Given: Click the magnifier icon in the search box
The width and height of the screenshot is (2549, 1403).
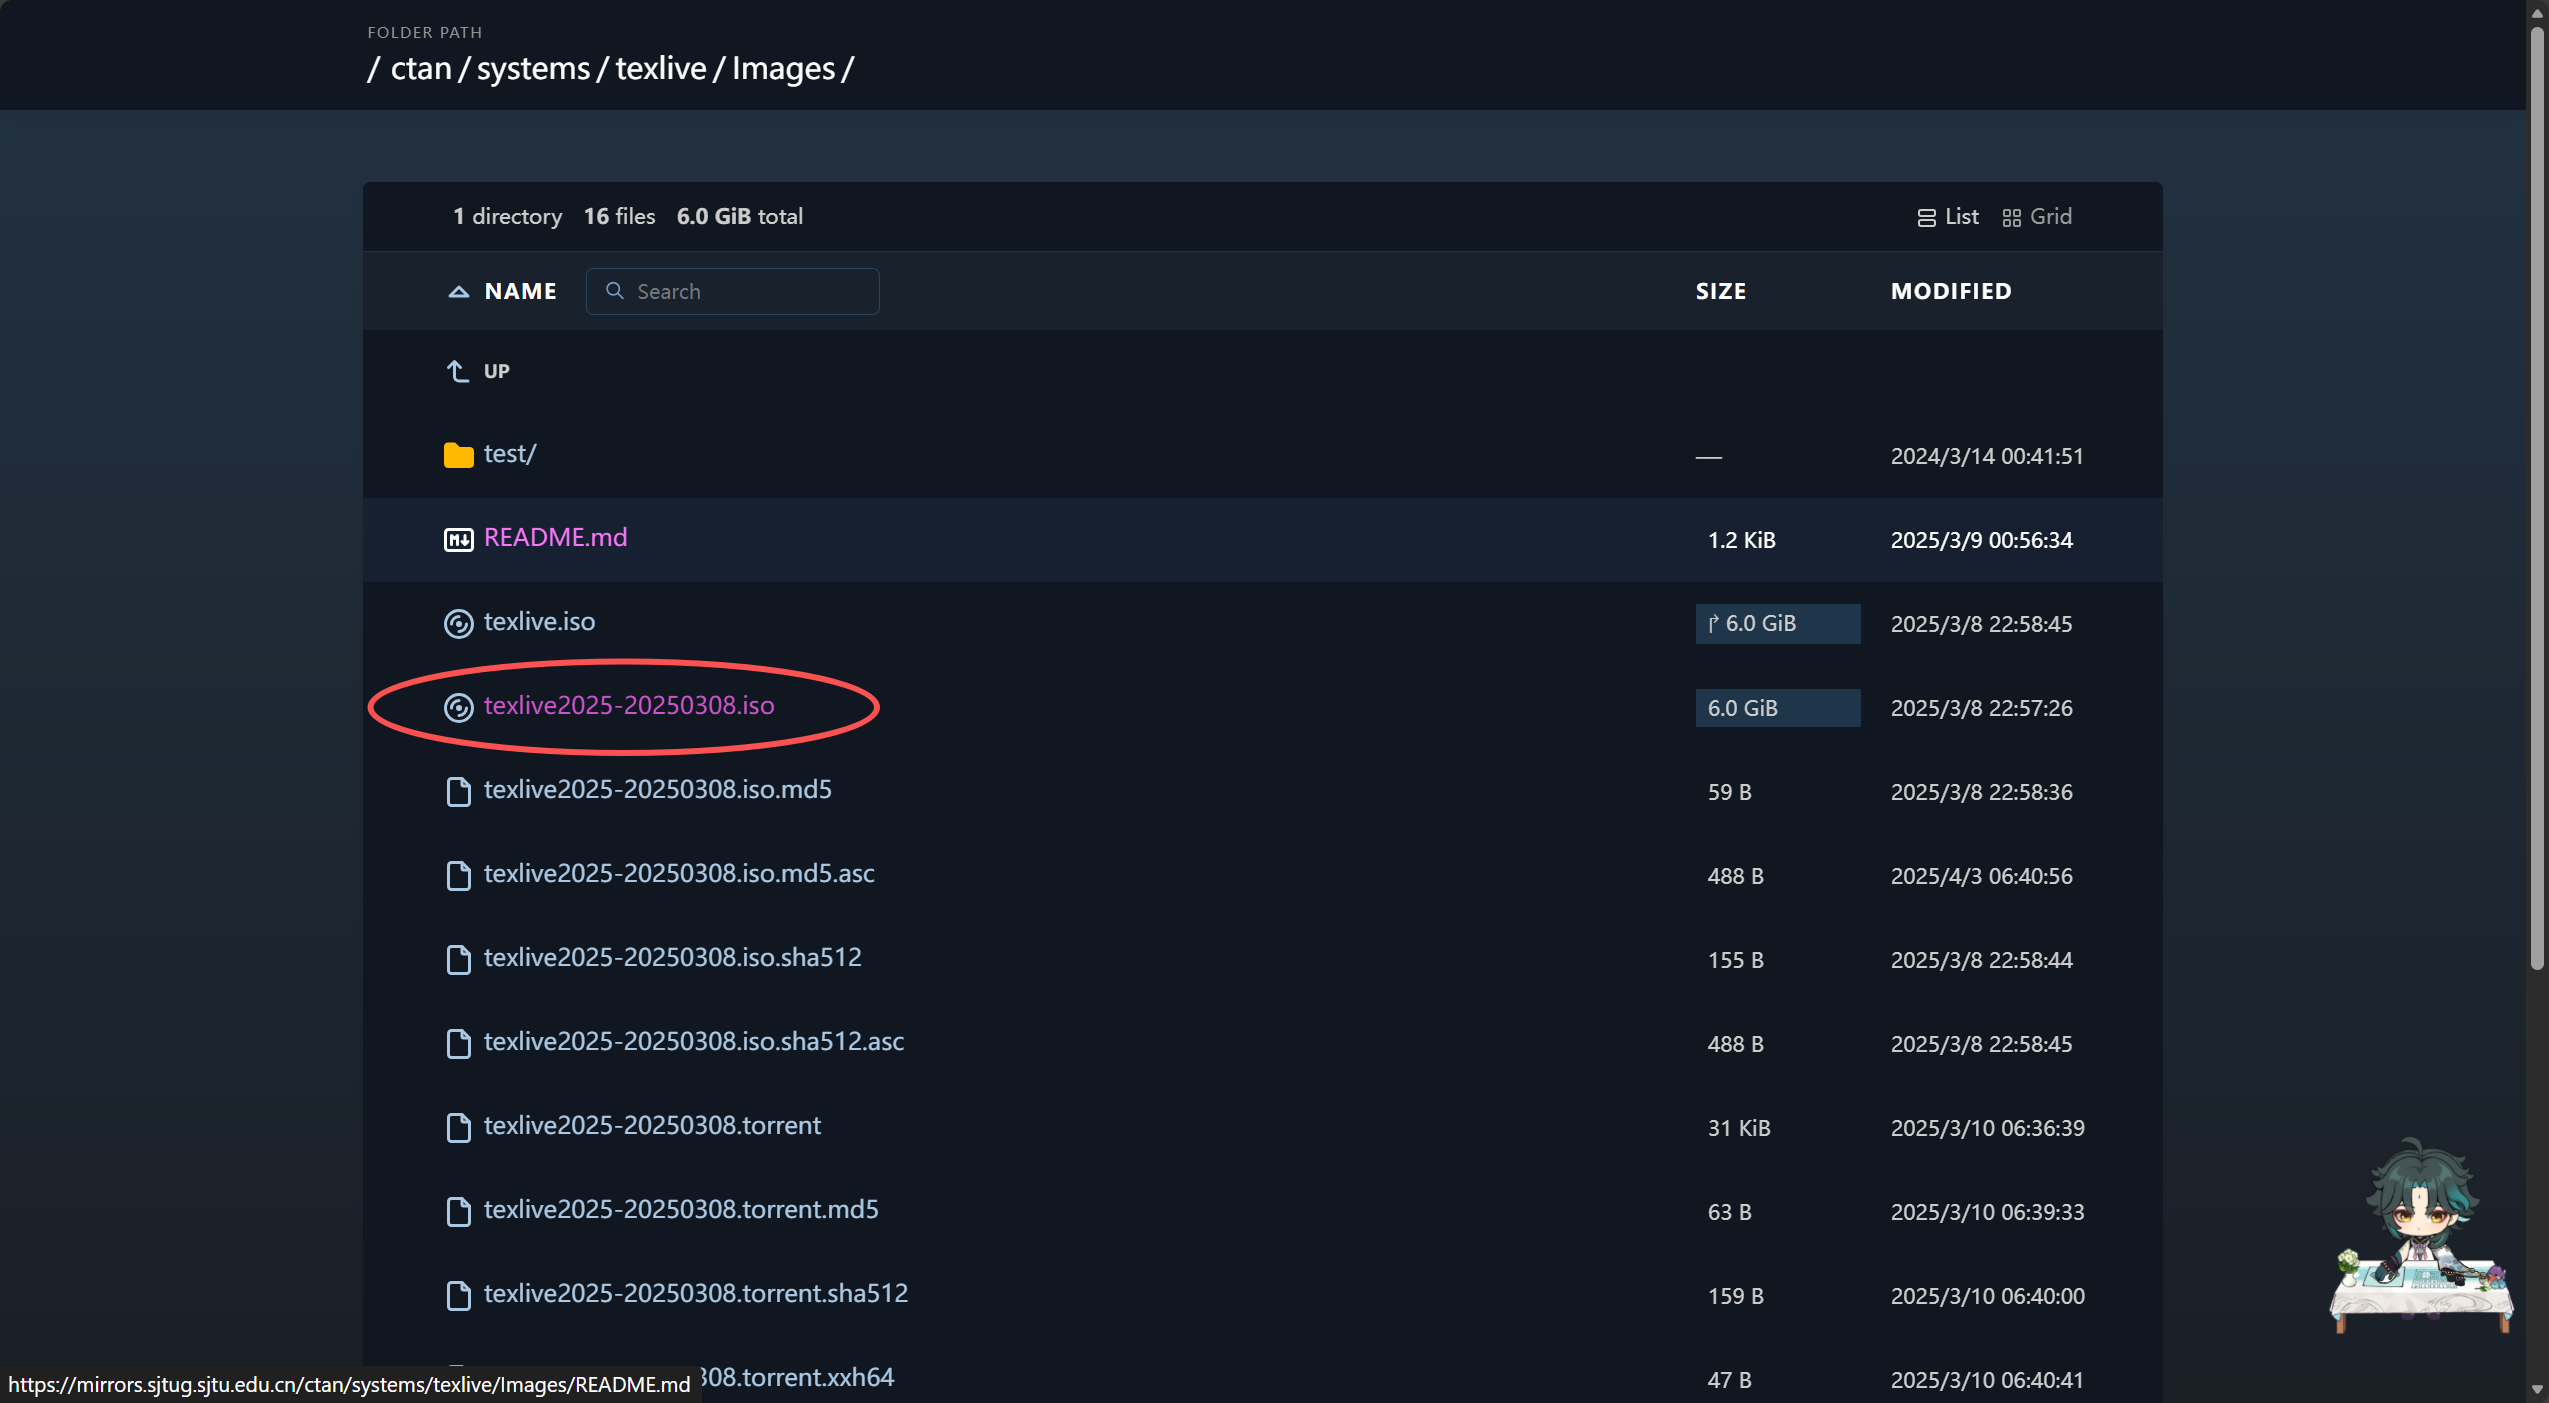Looking at the screenshot, I should [615, 291].
